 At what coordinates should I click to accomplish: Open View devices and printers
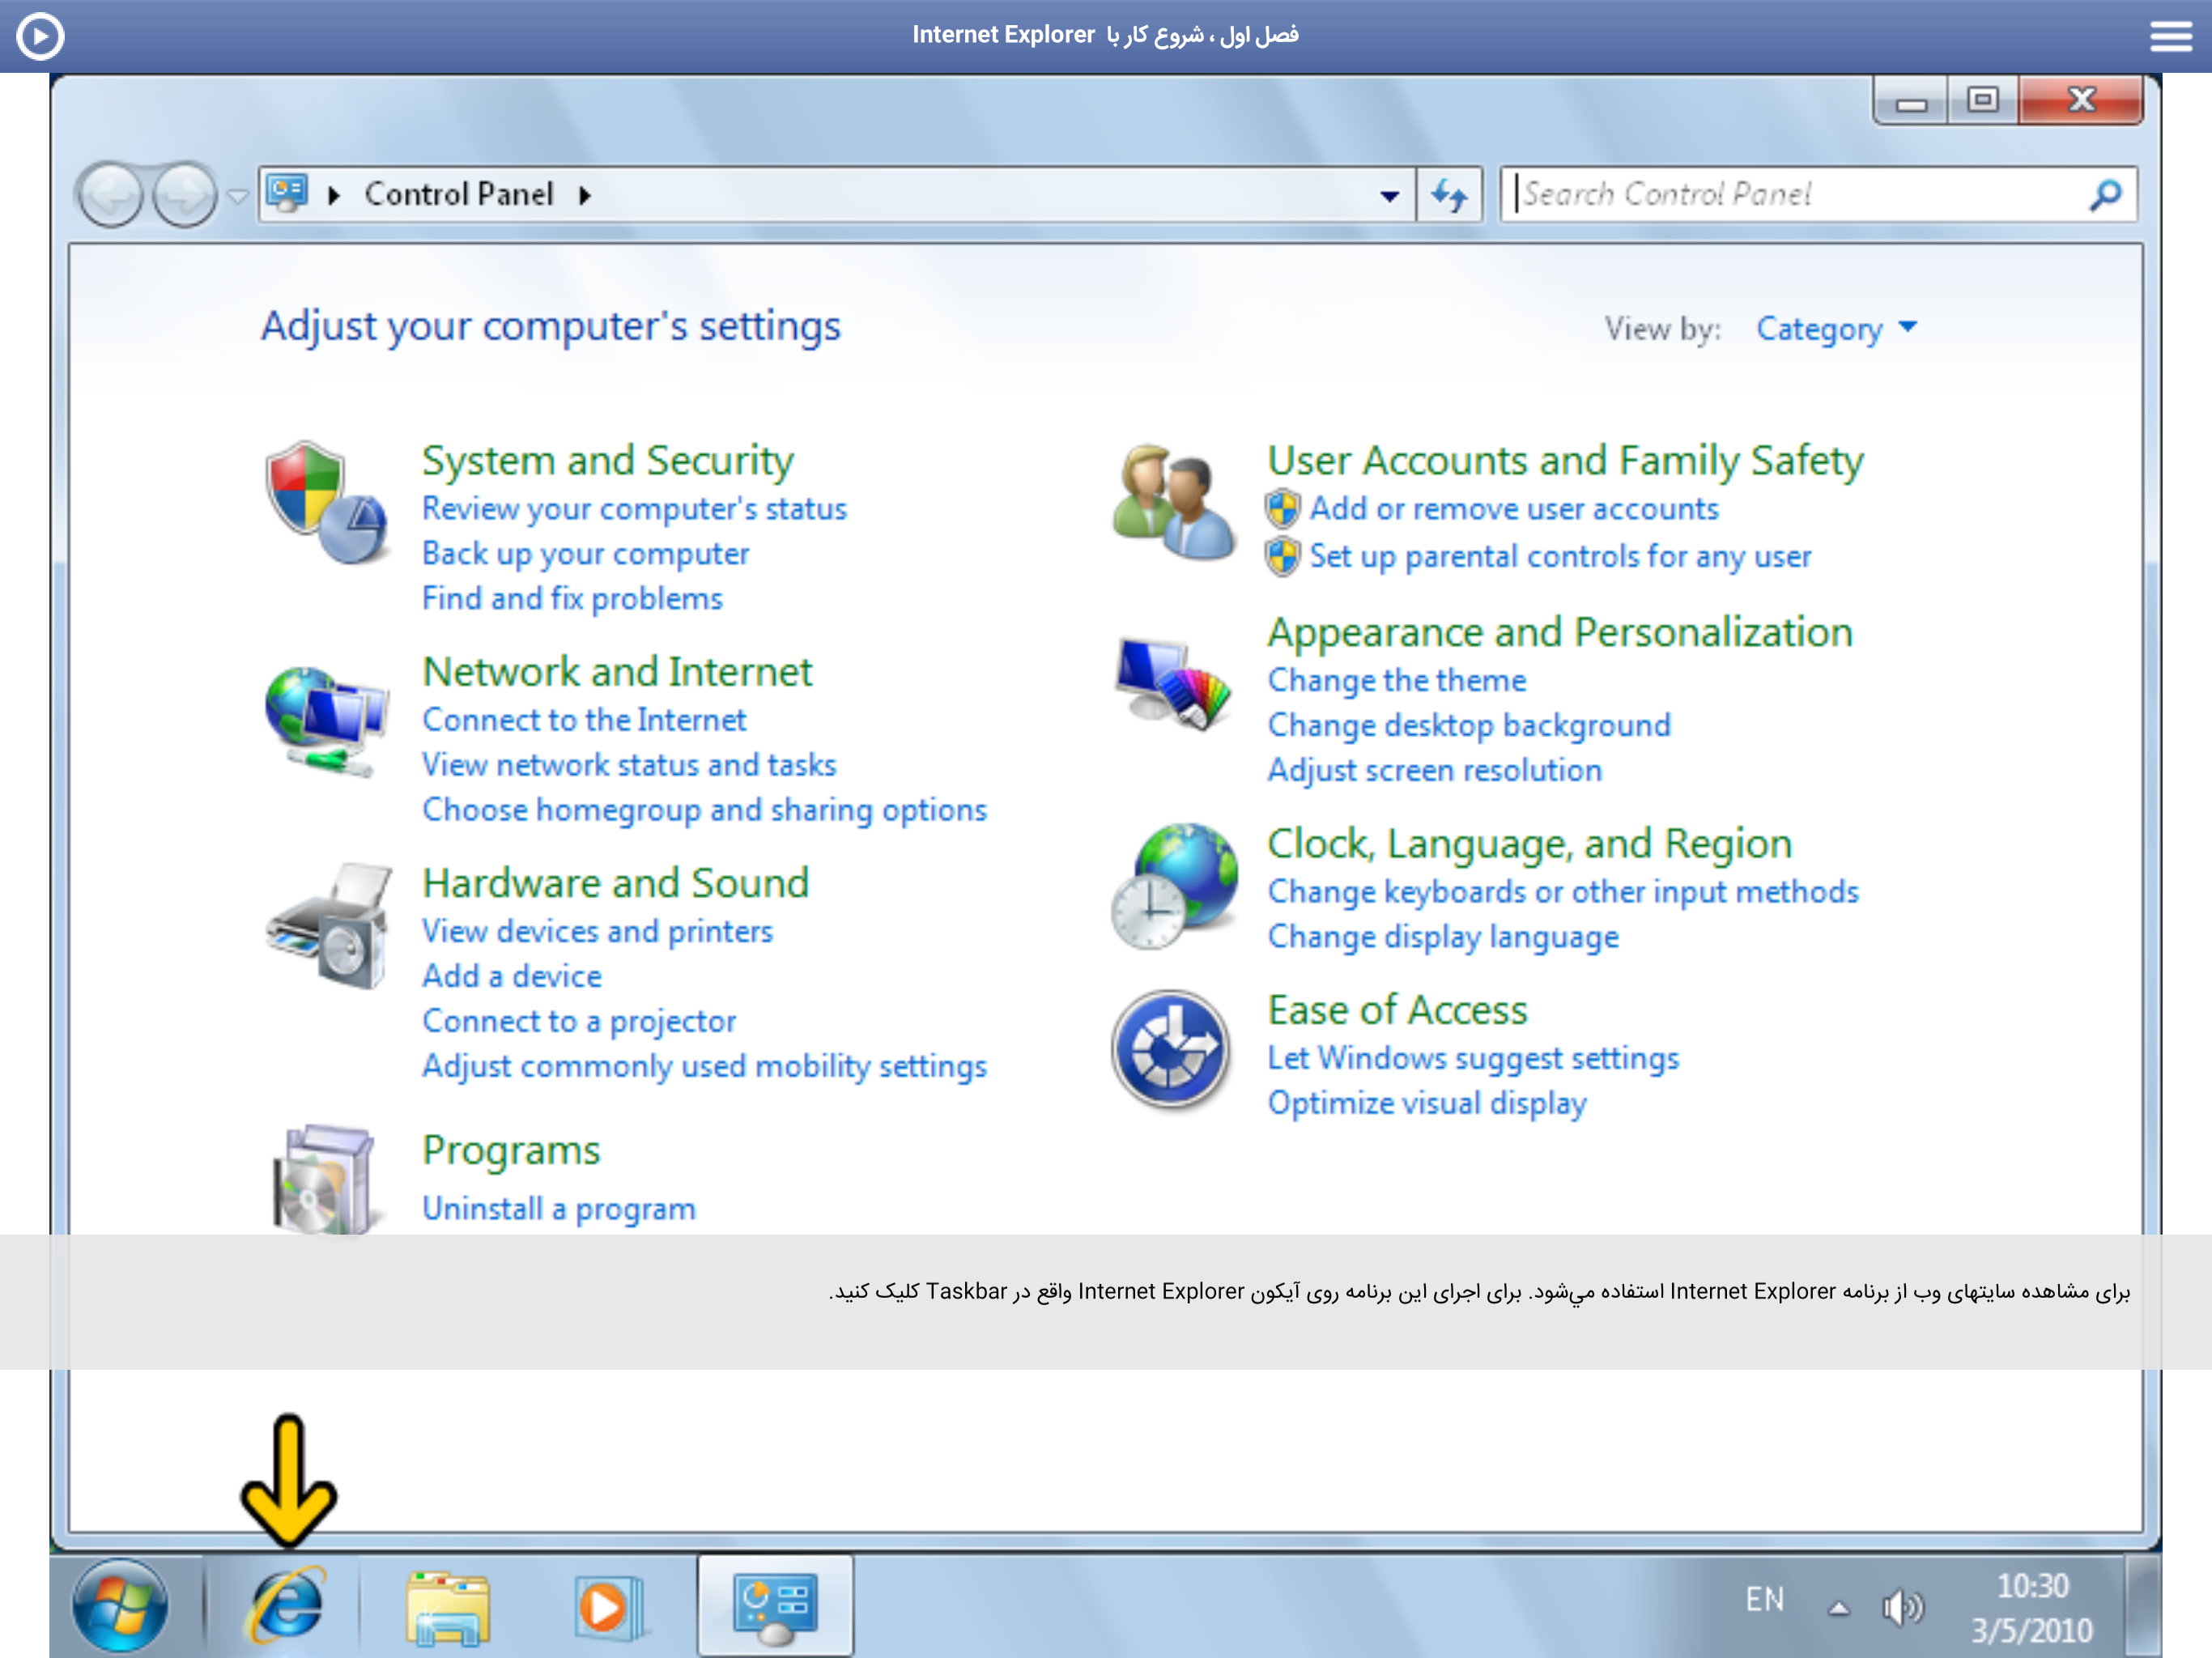point(597,931)
